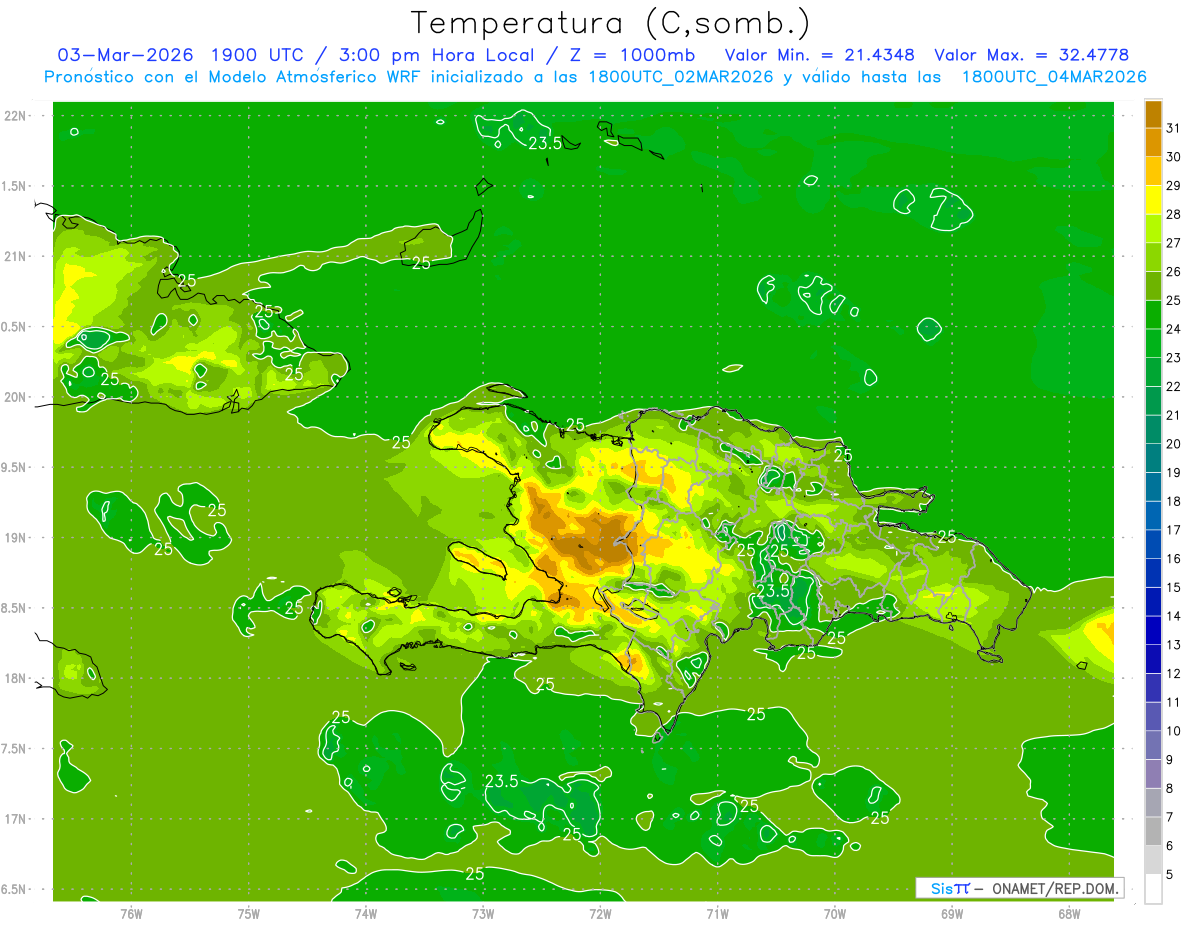Click the legend value "10"
The height and width of the screenshot is (927, 1200).
click(x=1174, y=730)
